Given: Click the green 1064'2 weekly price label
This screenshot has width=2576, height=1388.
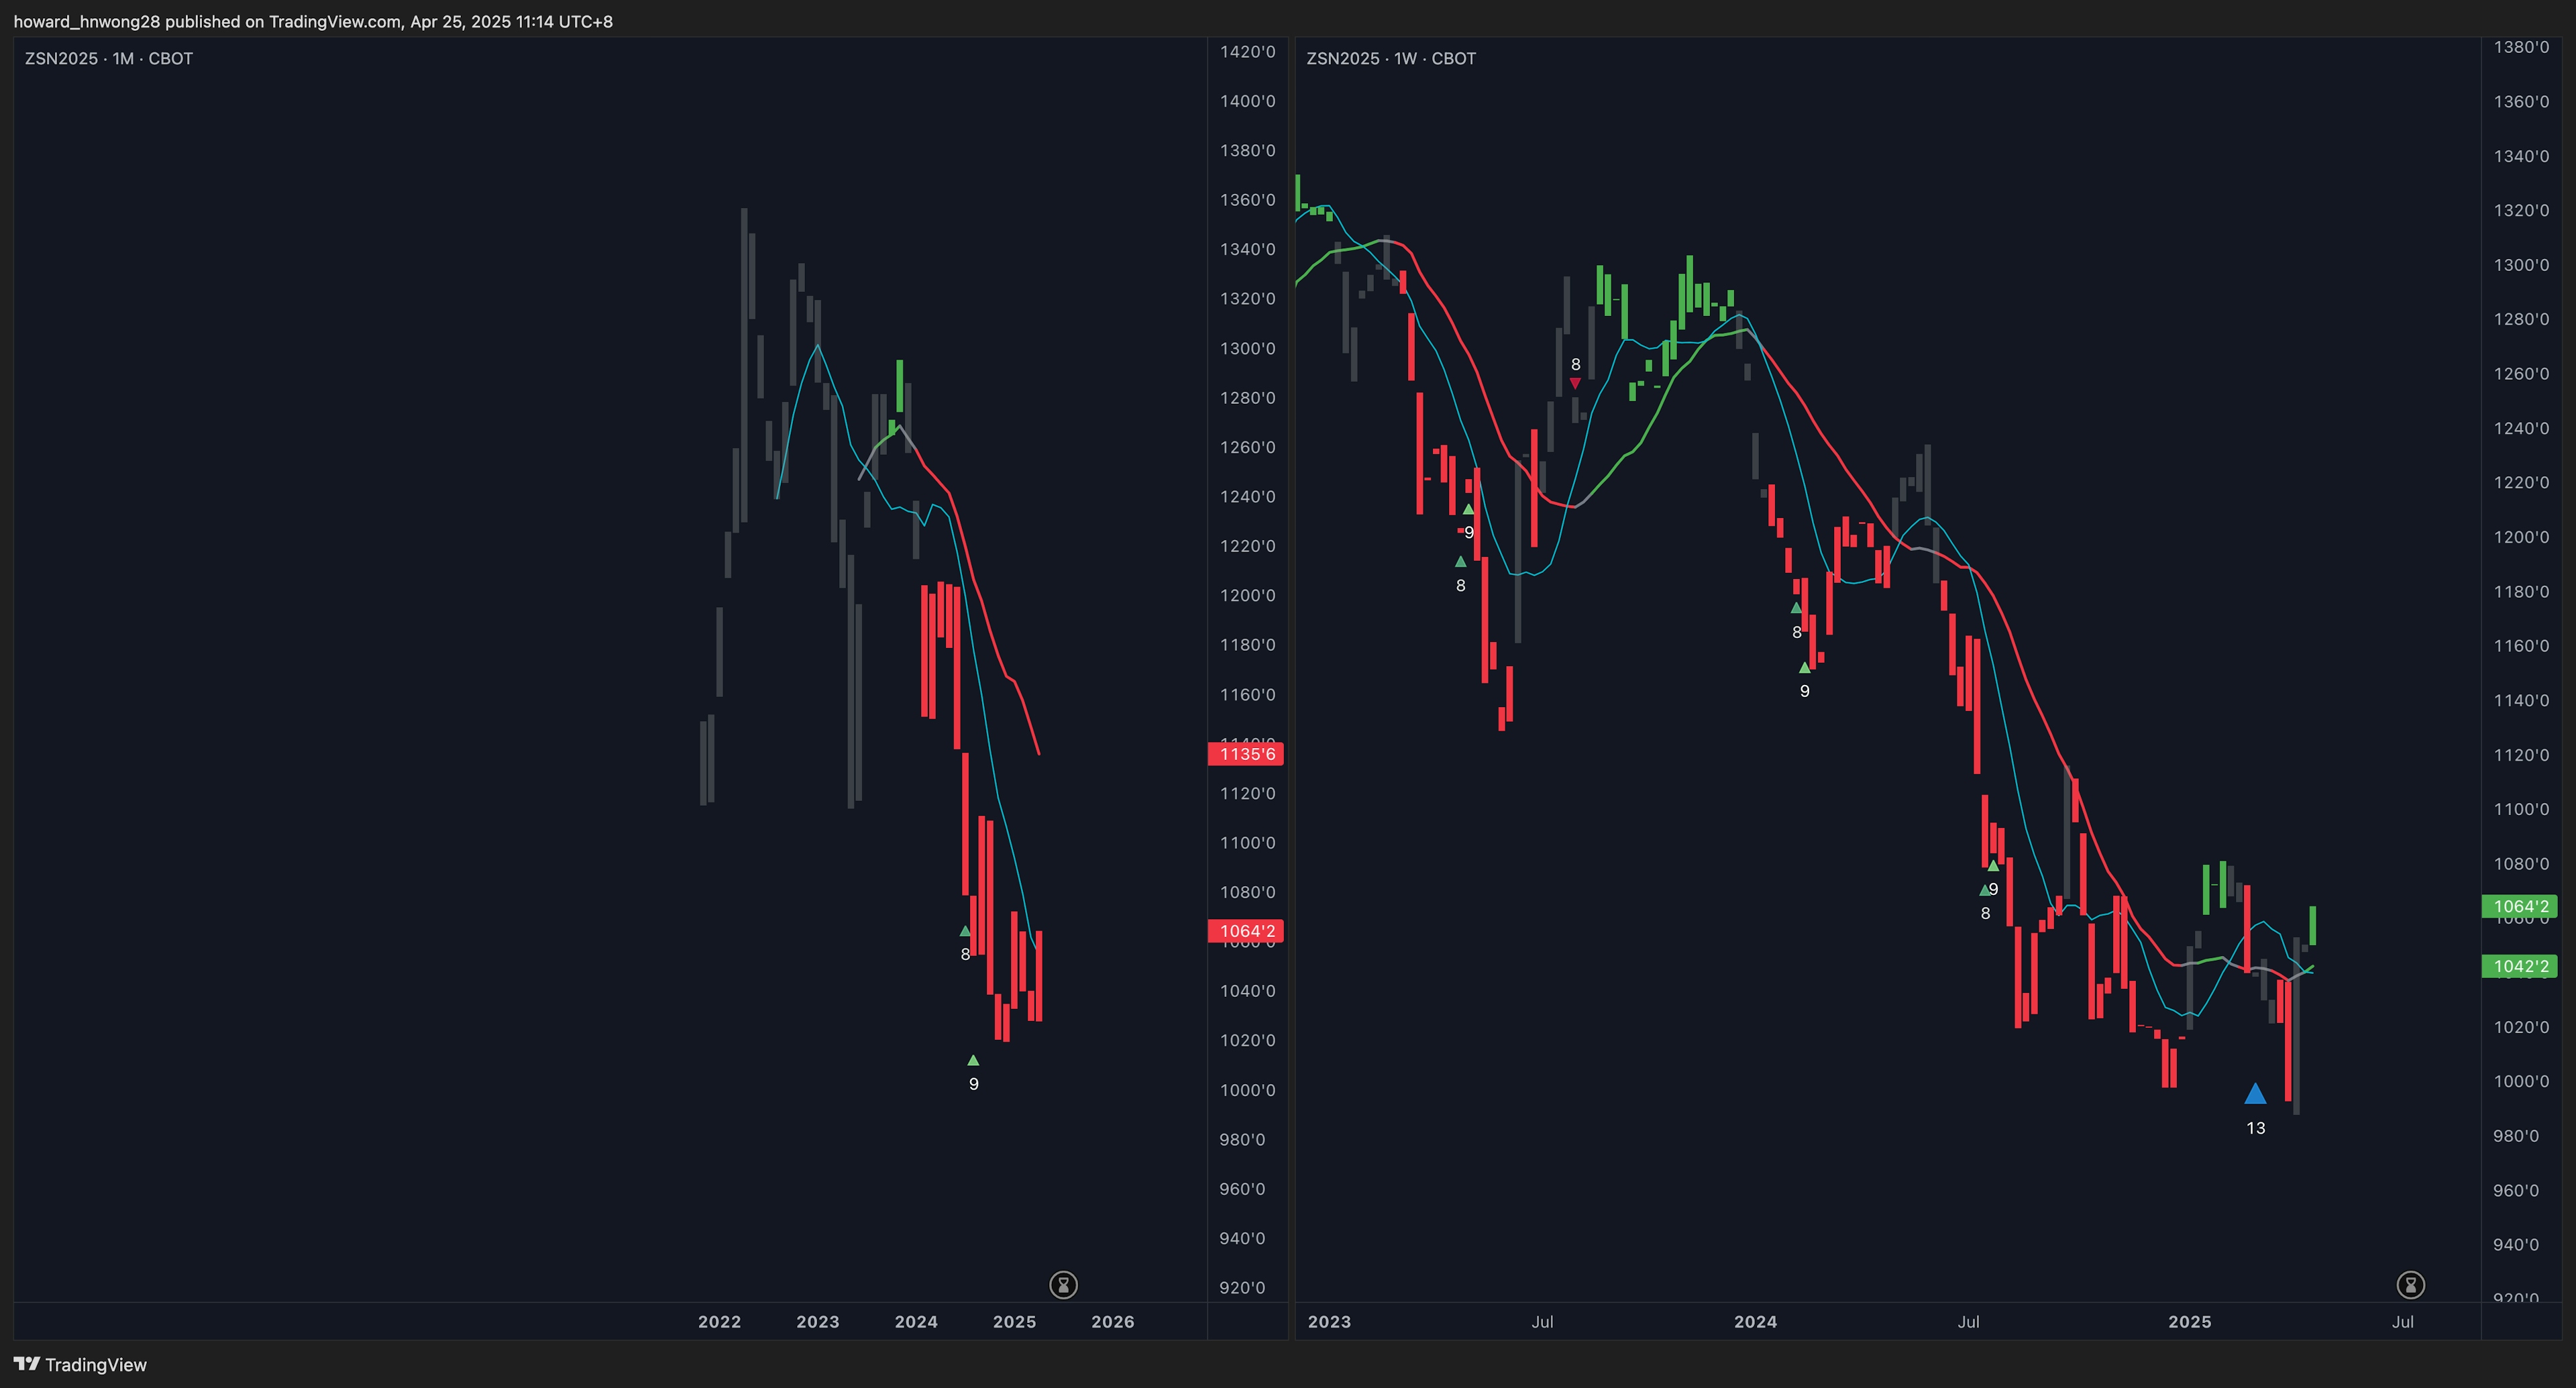Looking at the screenshot, I should [2520, 907].
